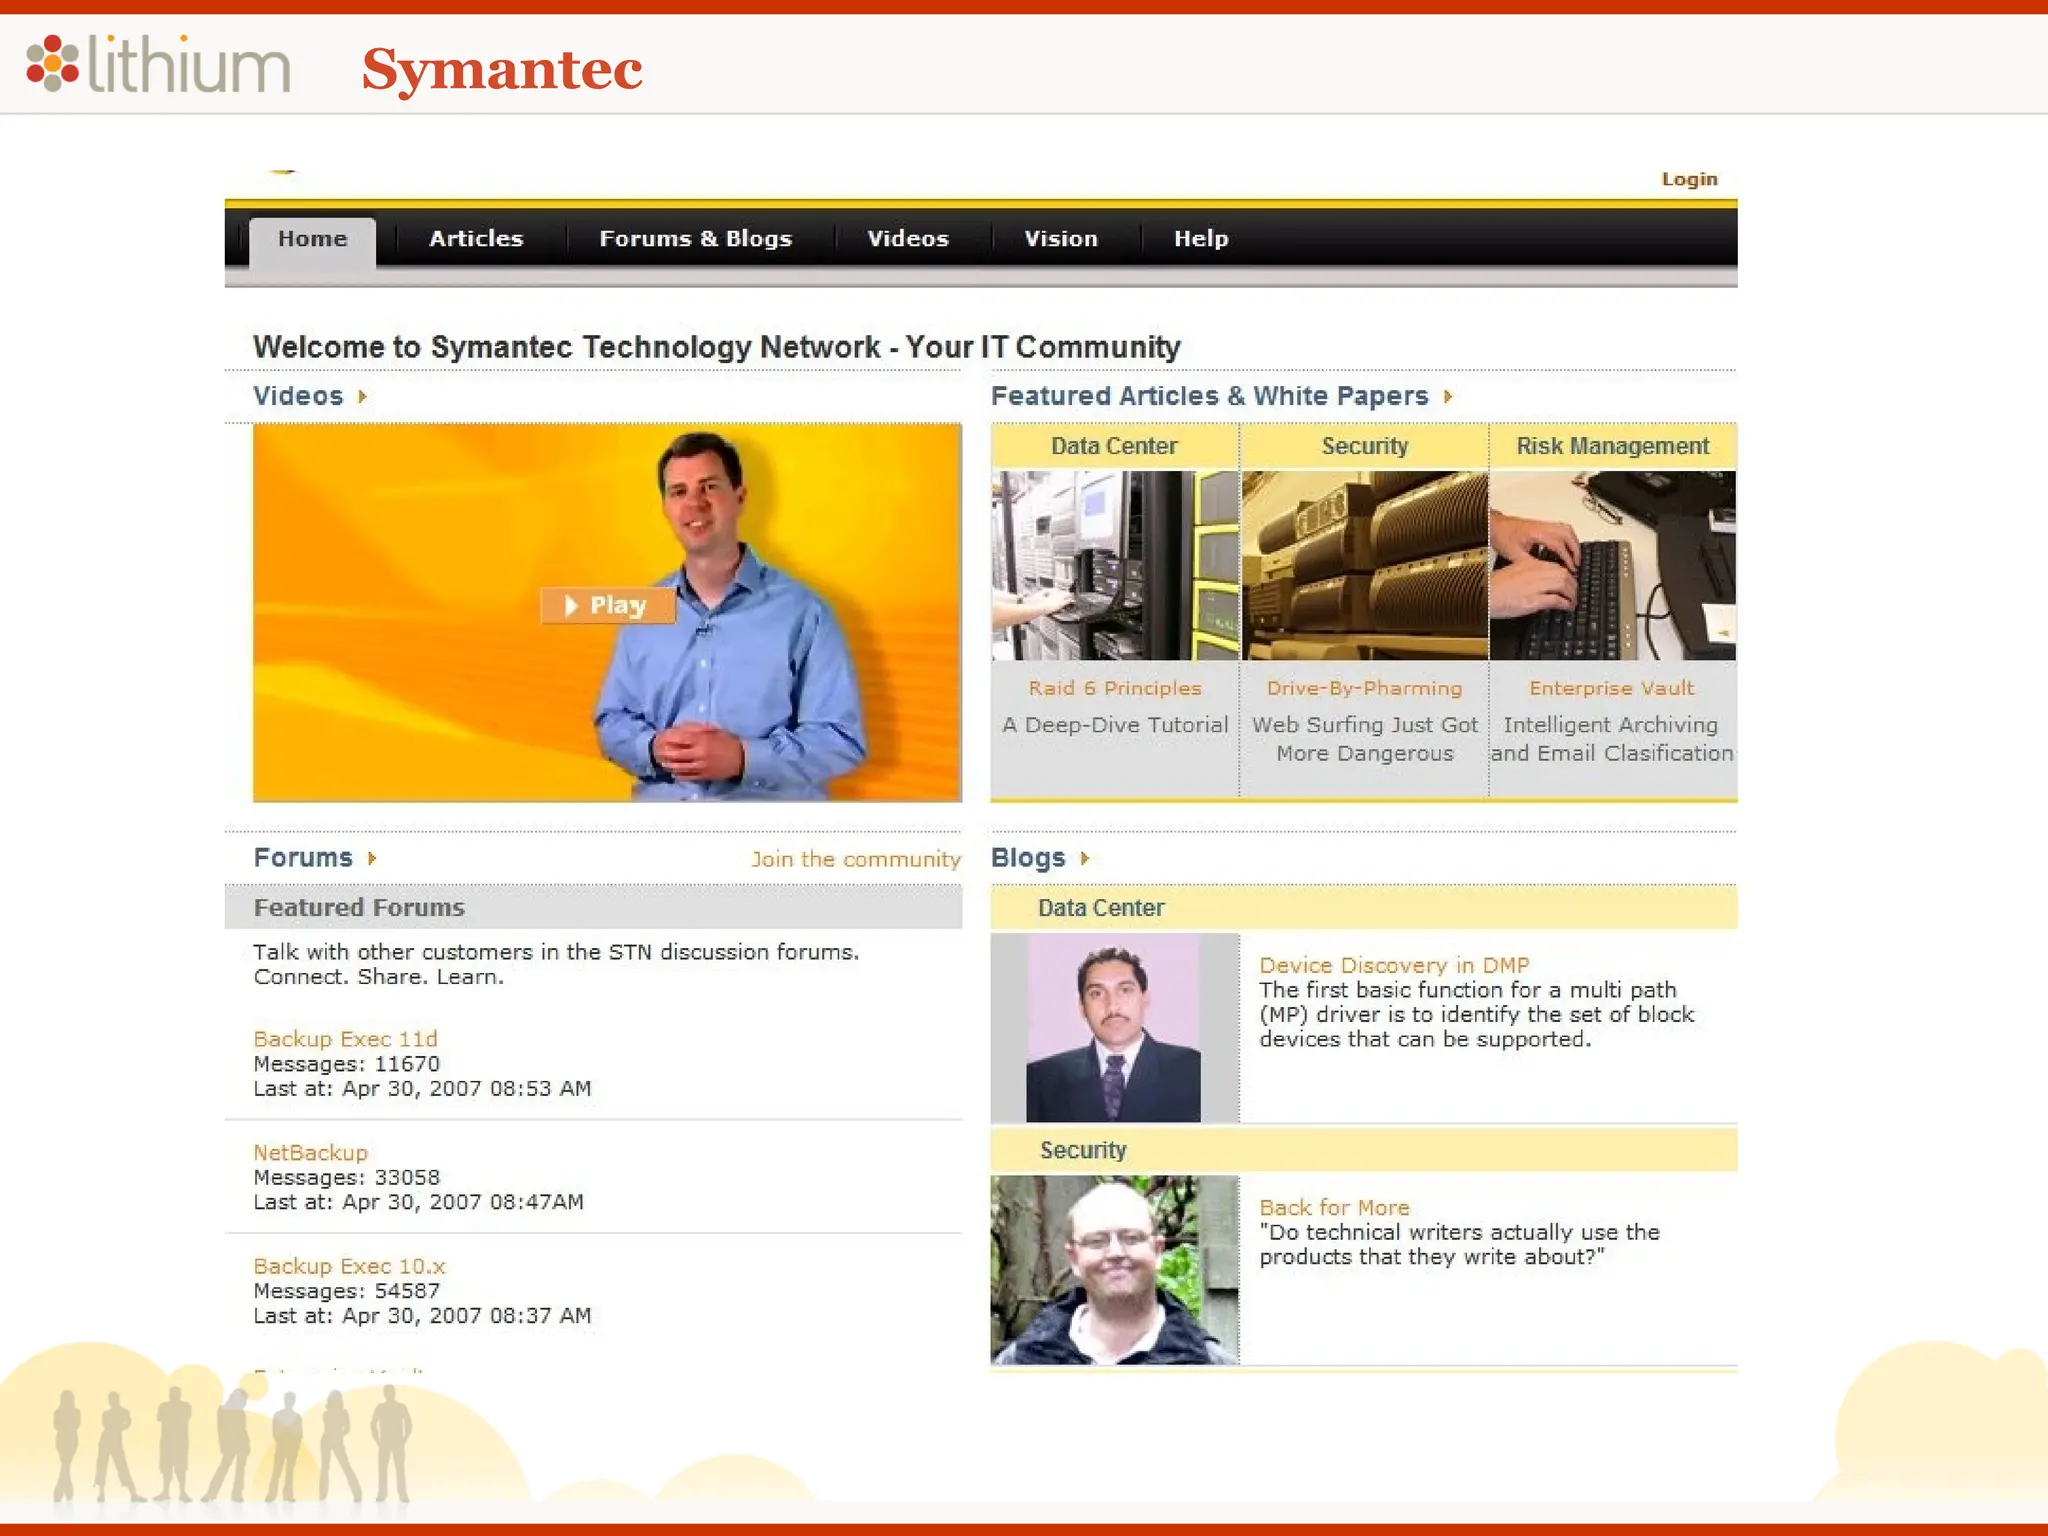This screenshot has width=2048, height=1536.
Task: Click 'Last at: Apr 30, 2007 08:53 AM'
Action: [422, 1088]
